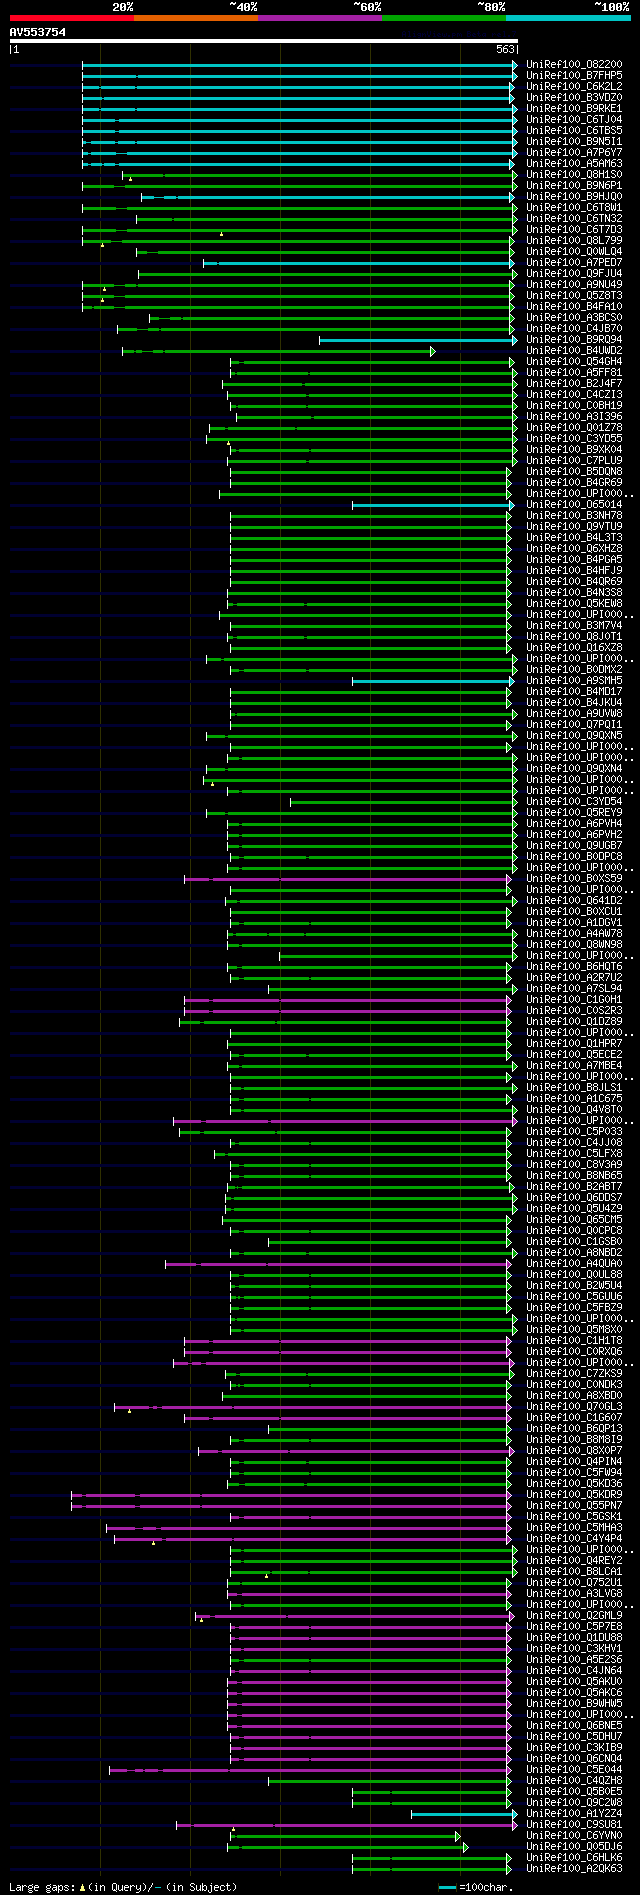Select hit label UniRef100_Q7PQI1
640x1895 pixels.
(575, 725)
